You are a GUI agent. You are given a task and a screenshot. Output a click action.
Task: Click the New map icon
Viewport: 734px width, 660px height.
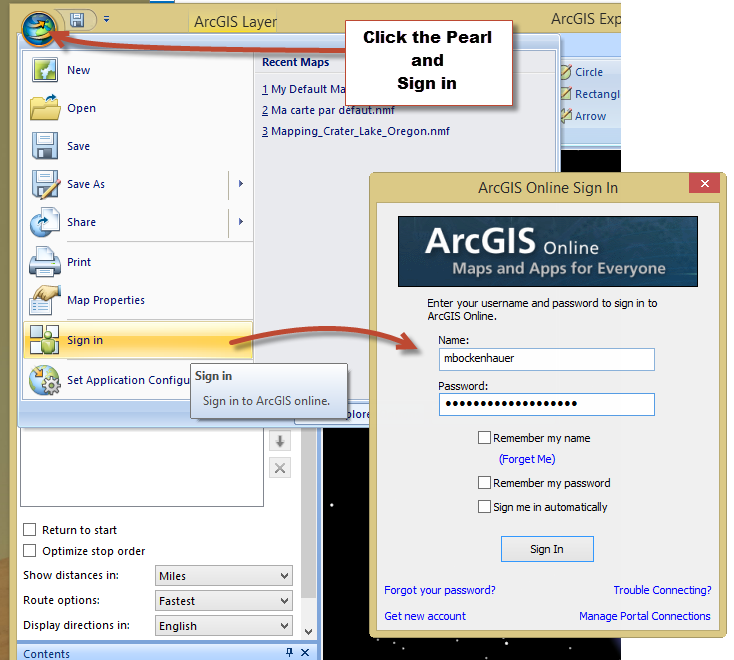coord(45,70)
